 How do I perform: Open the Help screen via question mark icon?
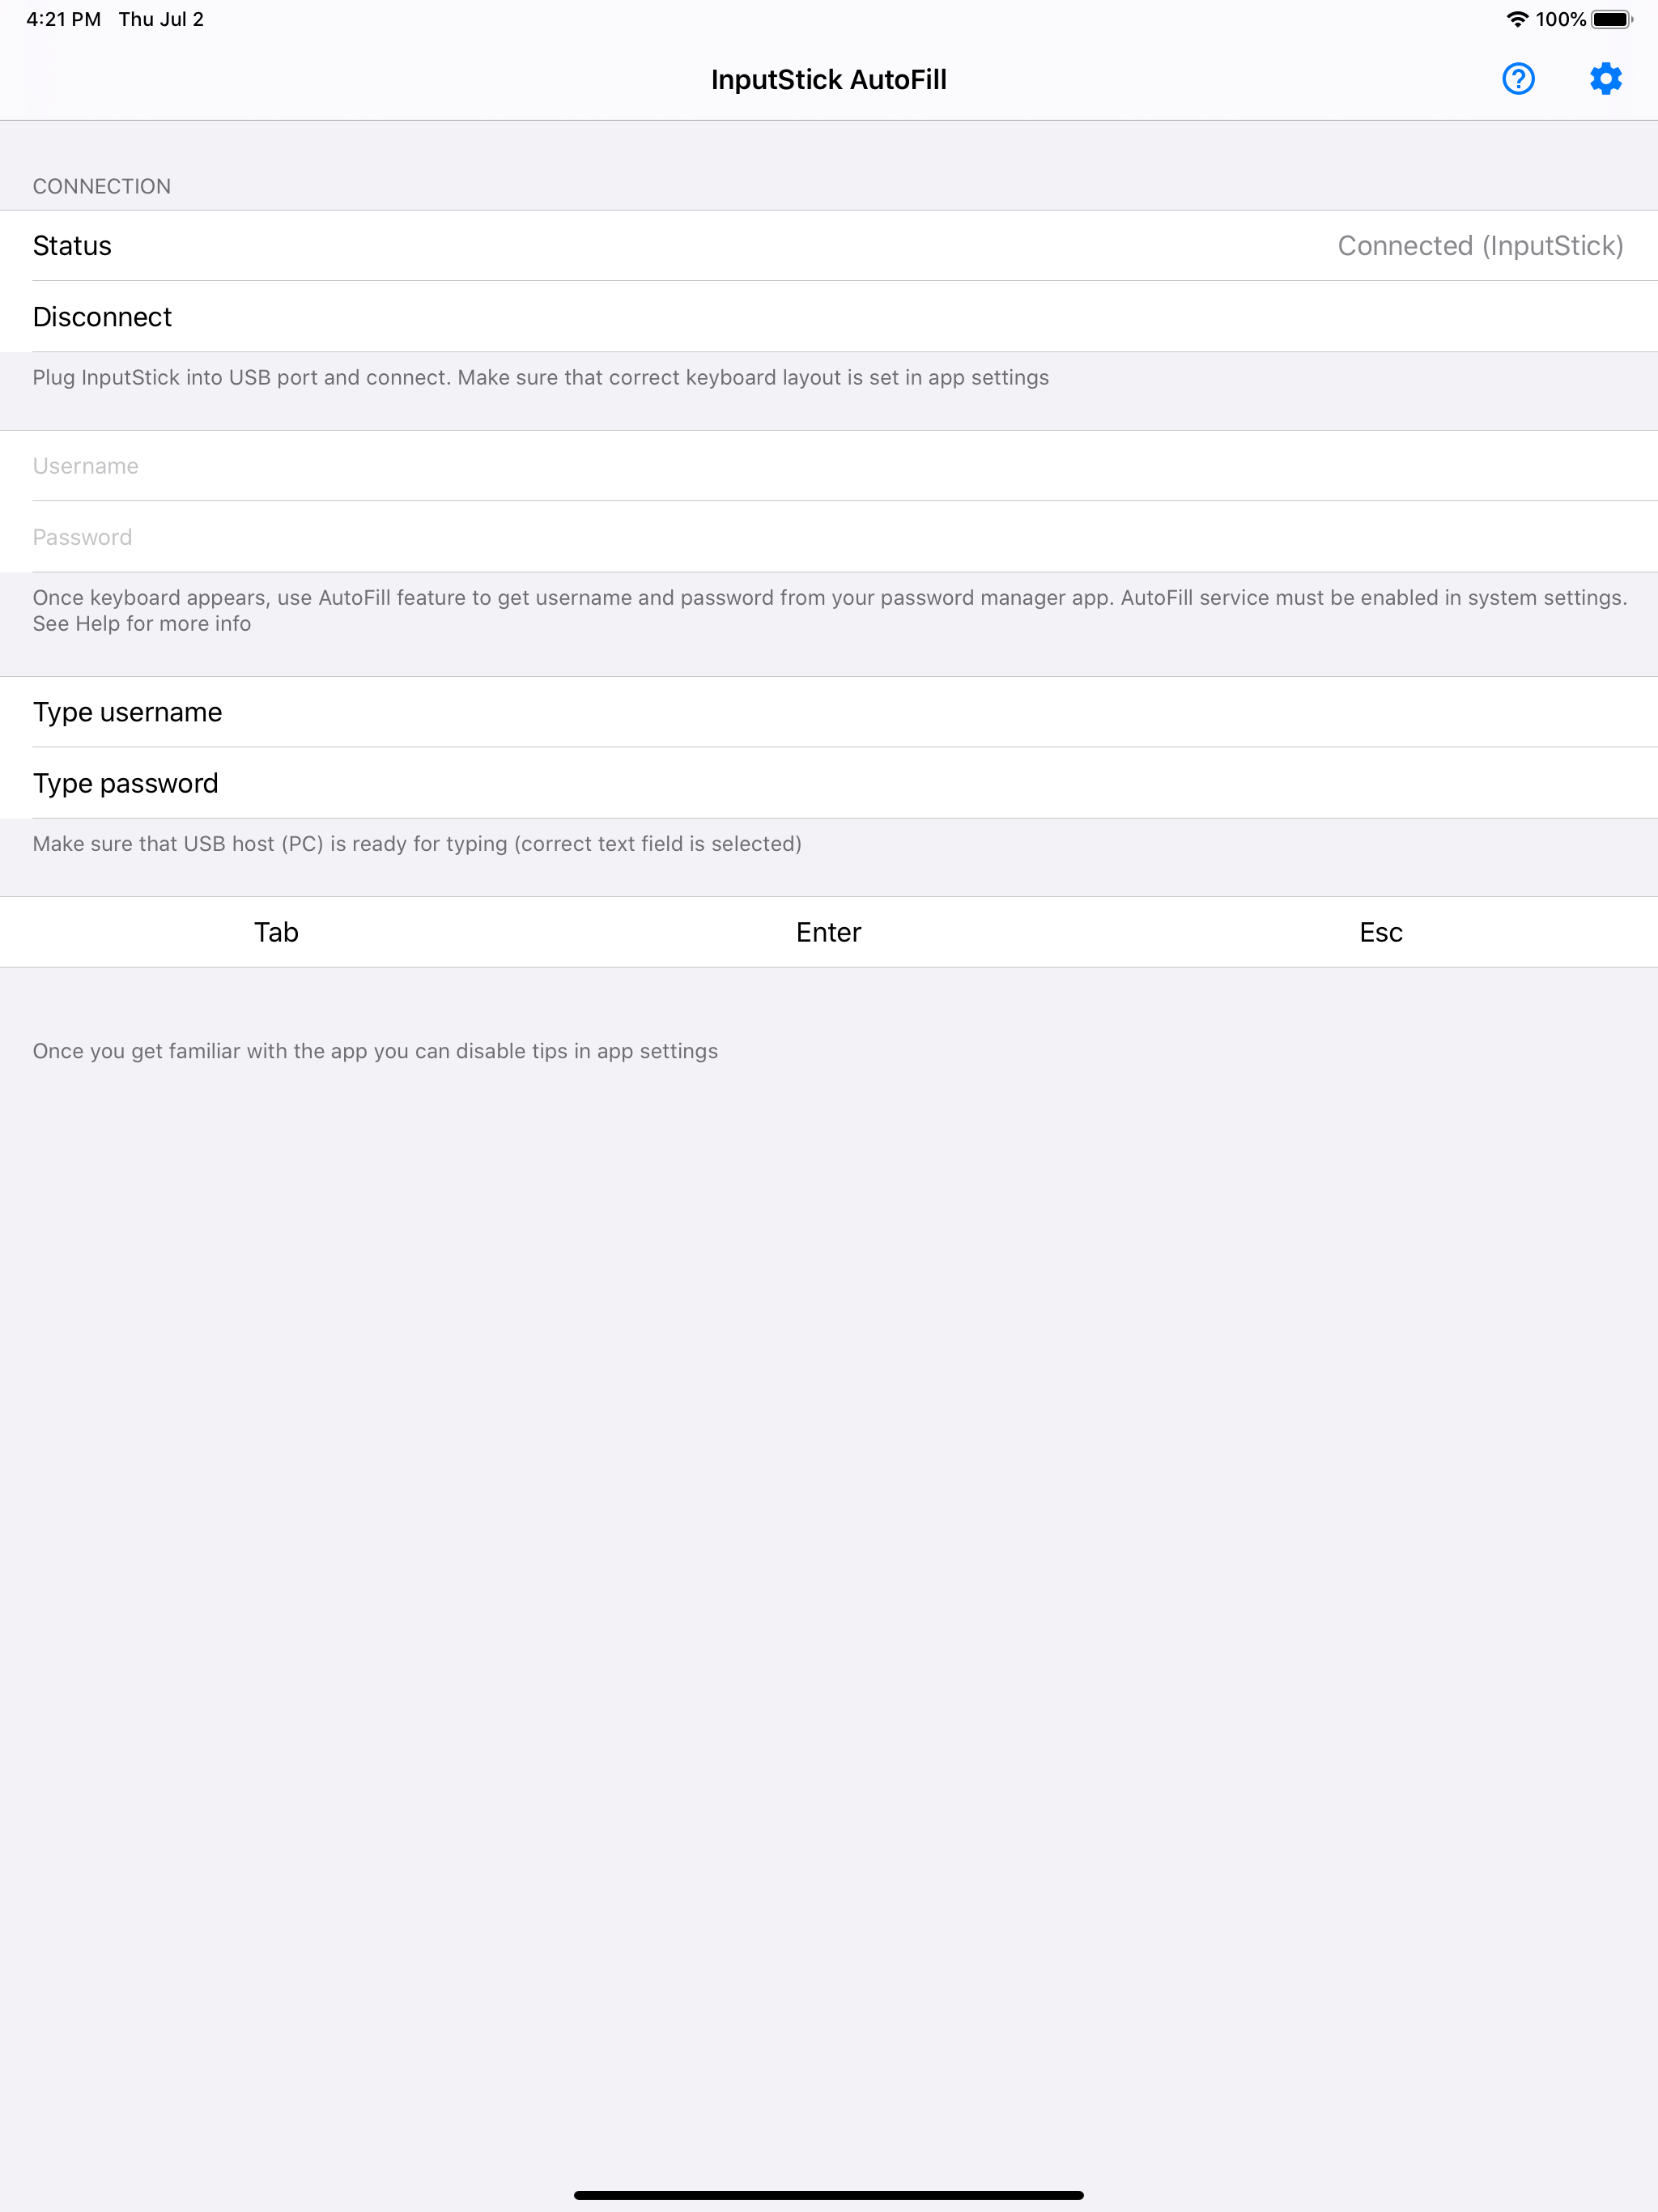point(1517,79)
